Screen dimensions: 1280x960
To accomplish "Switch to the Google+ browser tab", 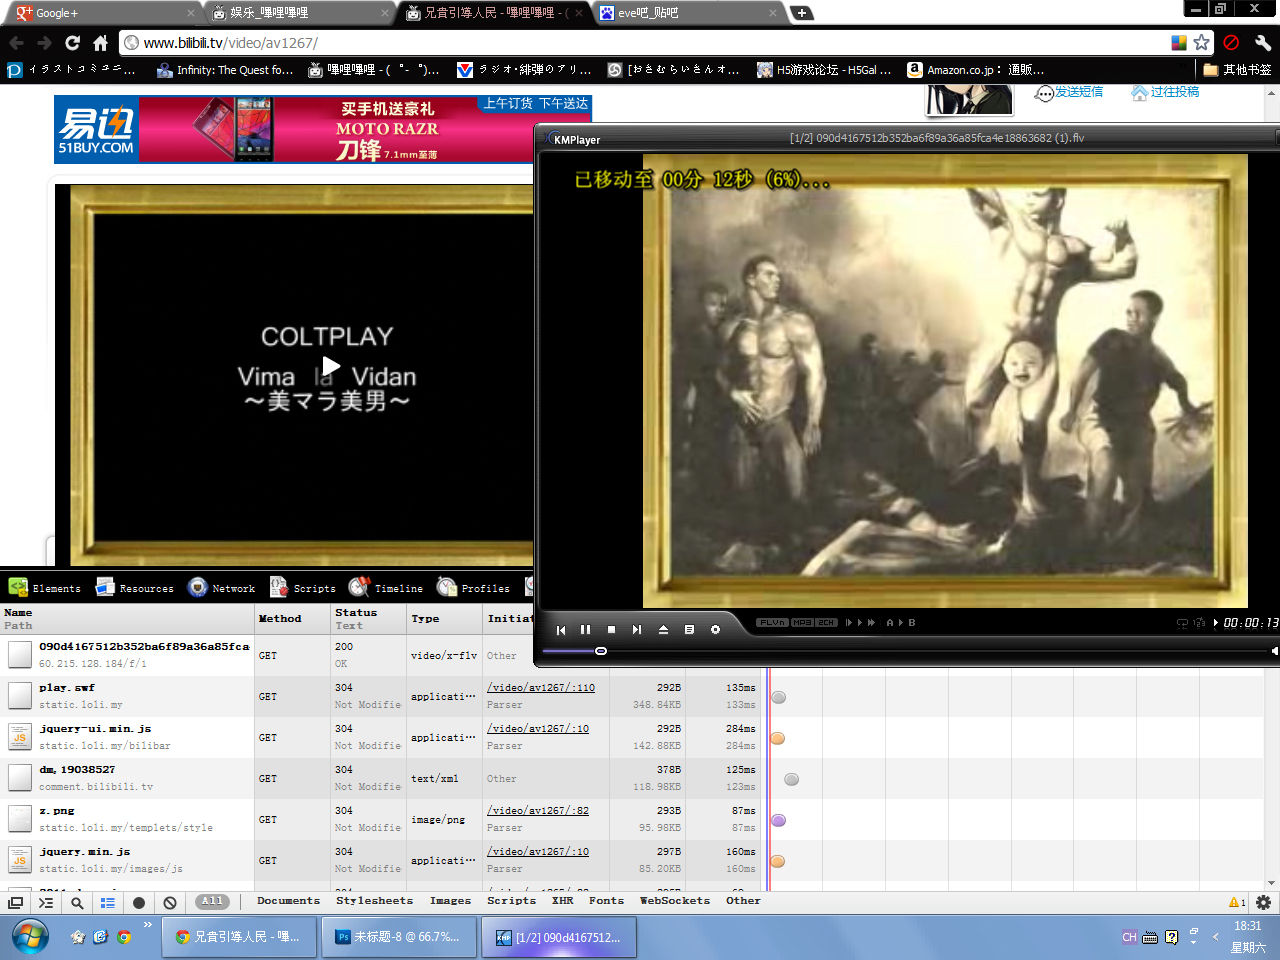I will pos(102,13).
